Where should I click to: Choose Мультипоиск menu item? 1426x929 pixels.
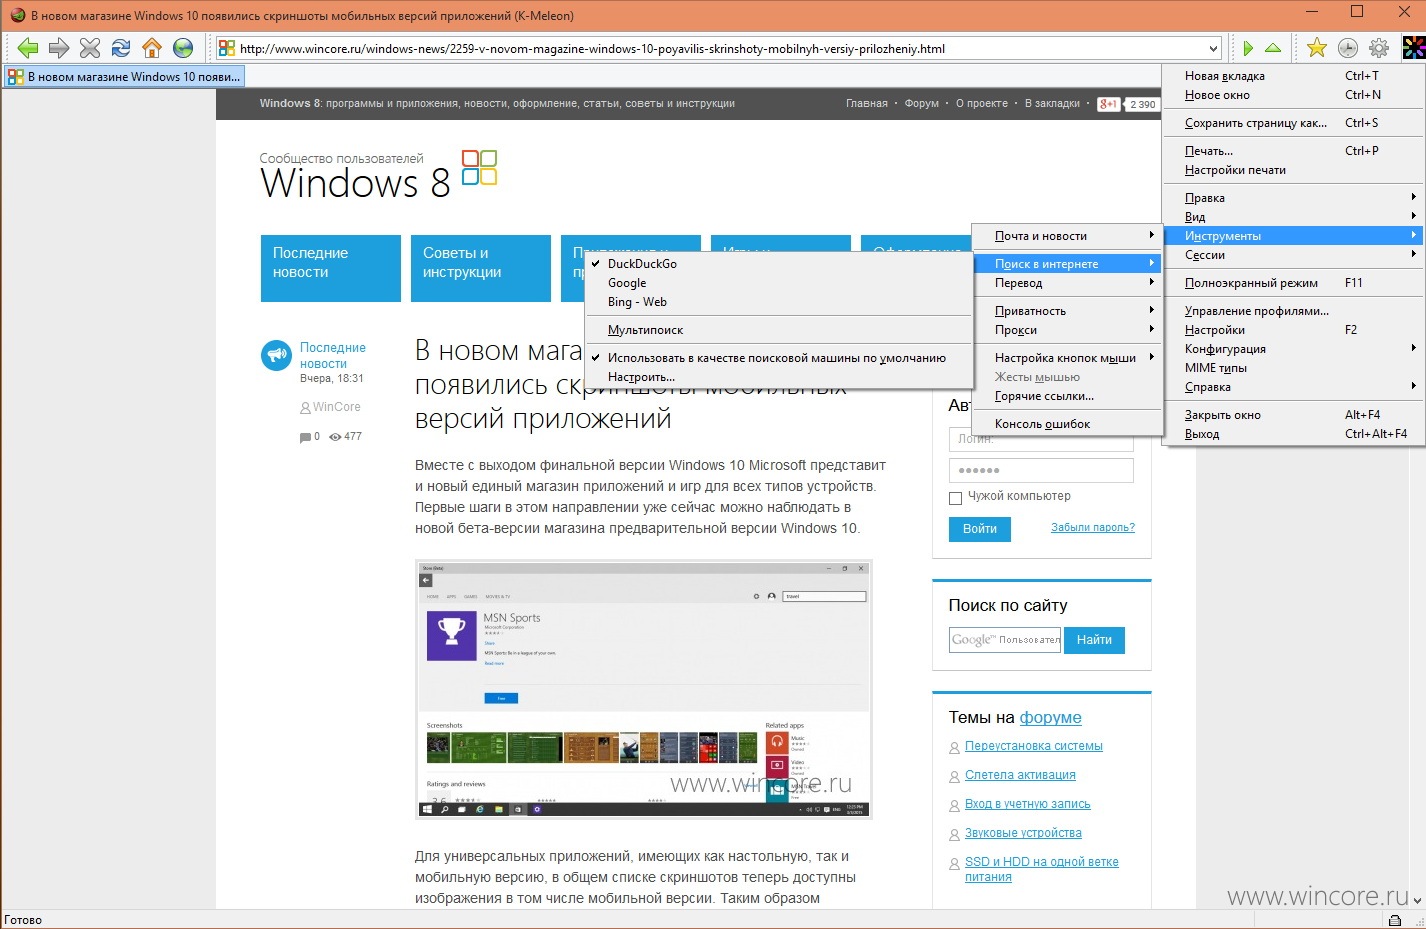point(778,330)
